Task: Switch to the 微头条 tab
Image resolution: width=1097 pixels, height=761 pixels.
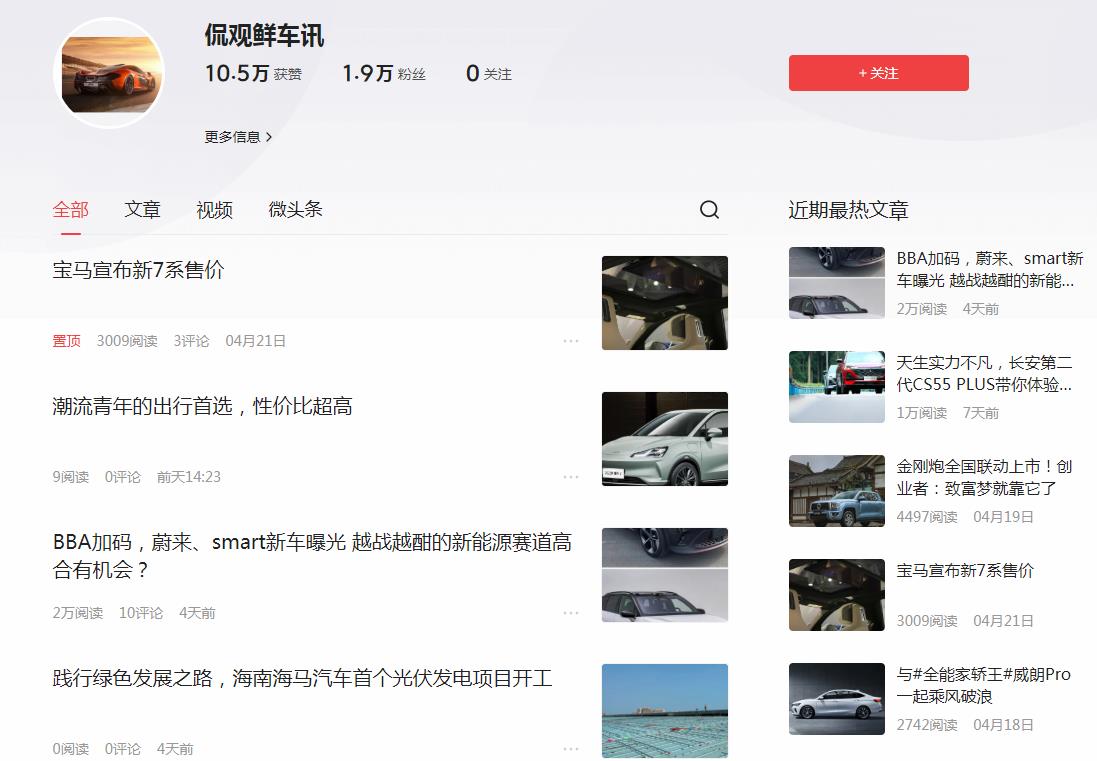Action: [x=295, y=210]
